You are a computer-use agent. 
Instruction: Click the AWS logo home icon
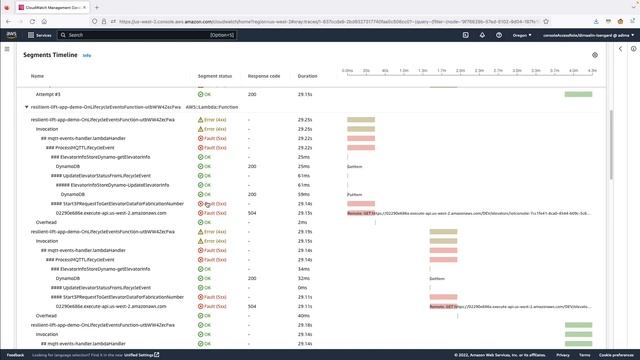pyautogui.click(x=11, y=35)
